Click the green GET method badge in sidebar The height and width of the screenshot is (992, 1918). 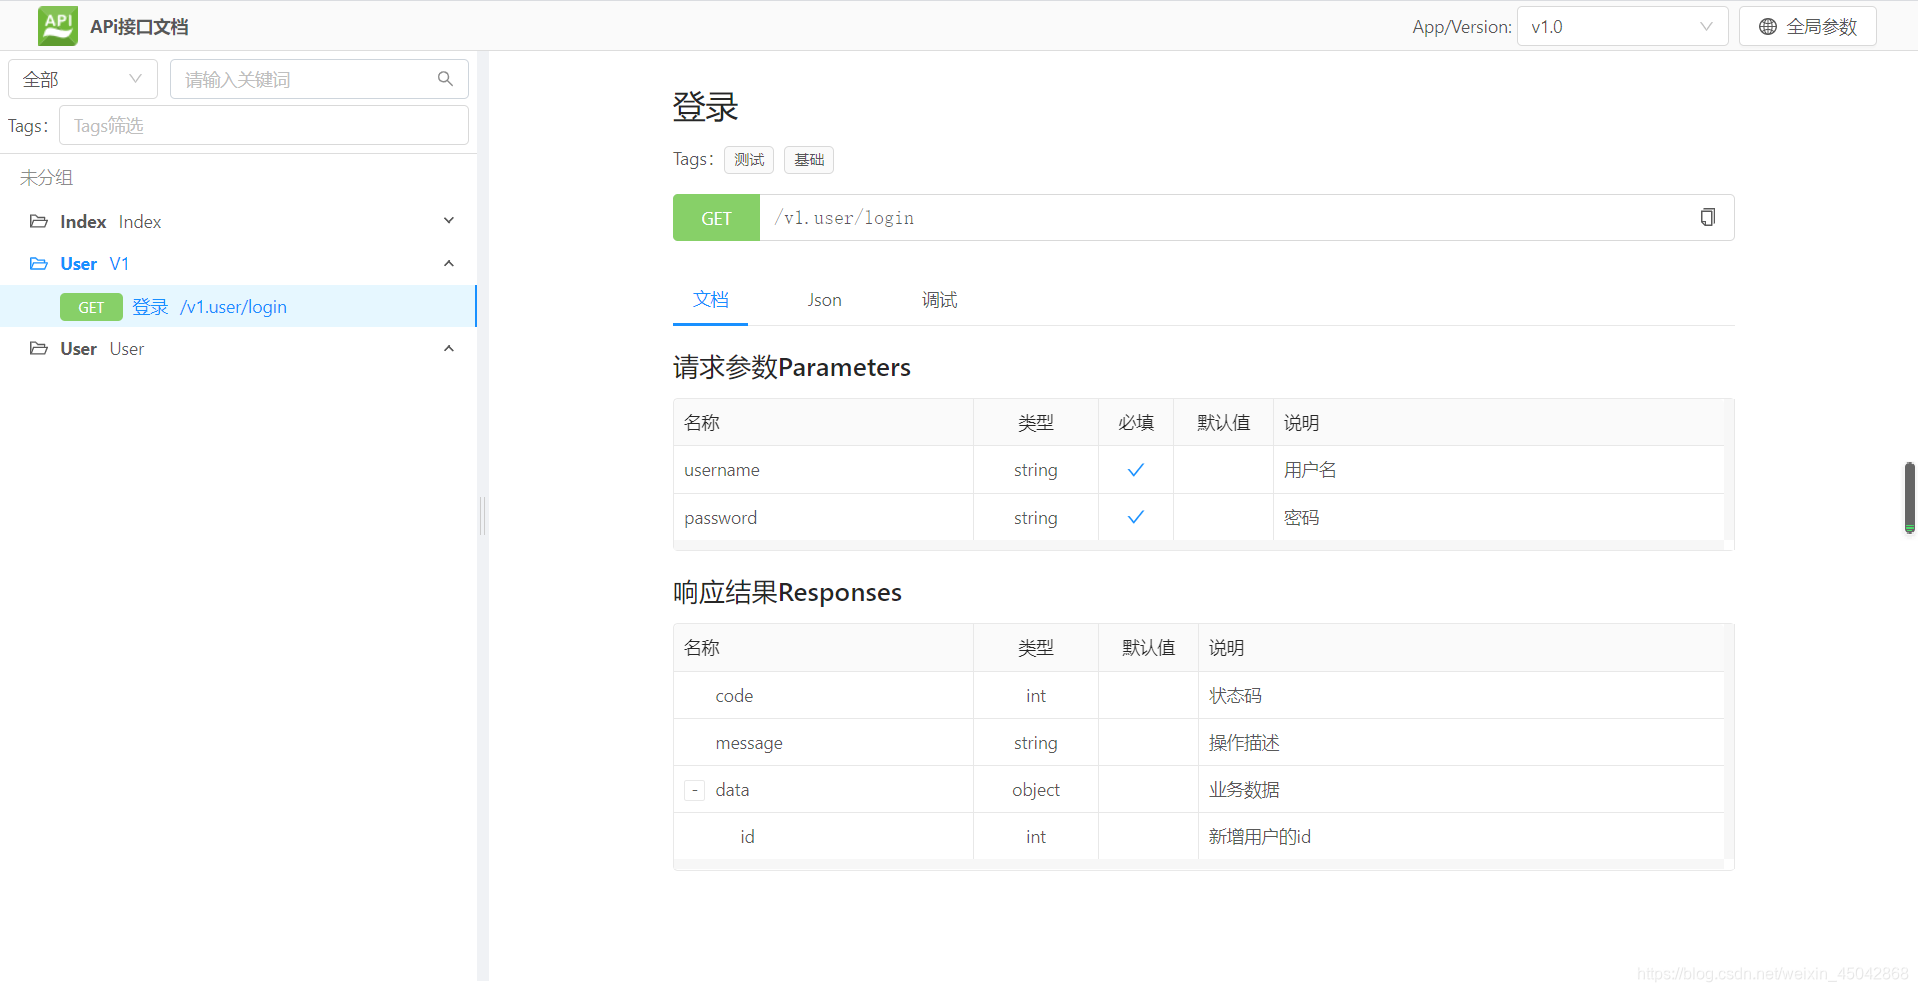click(91, 307)
